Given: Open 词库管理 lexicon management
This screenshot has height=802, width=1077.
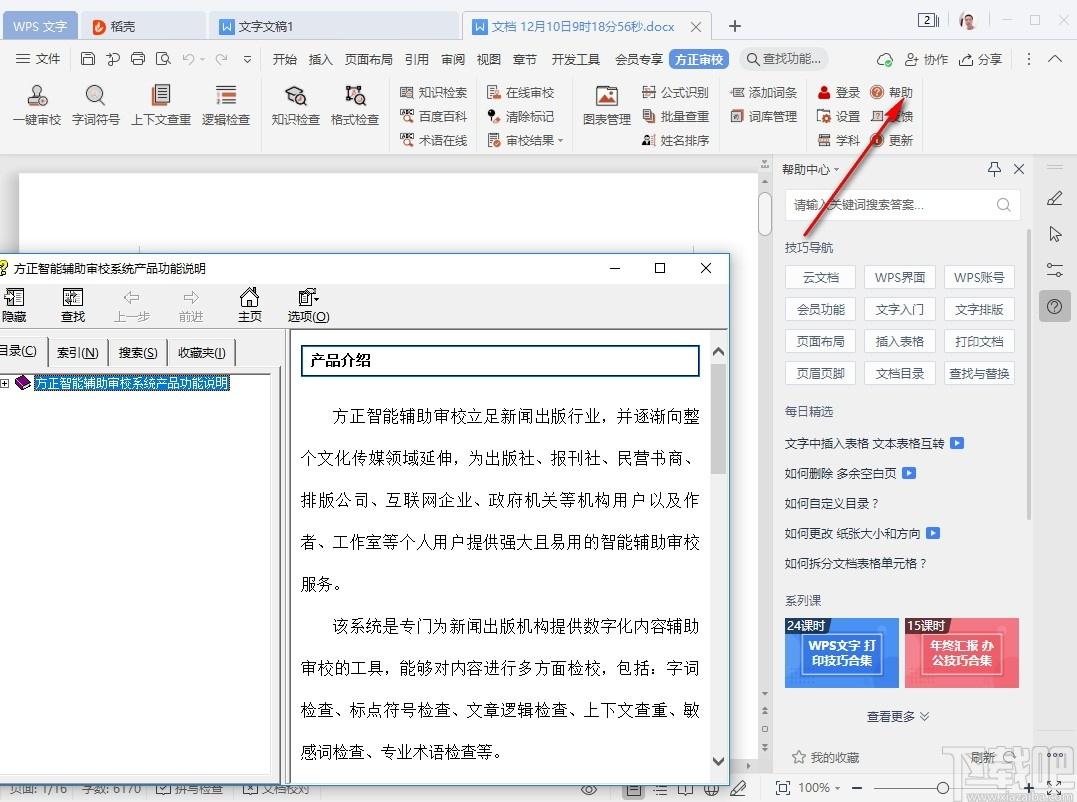Looking at the screenshot, I should coord(763,116).
